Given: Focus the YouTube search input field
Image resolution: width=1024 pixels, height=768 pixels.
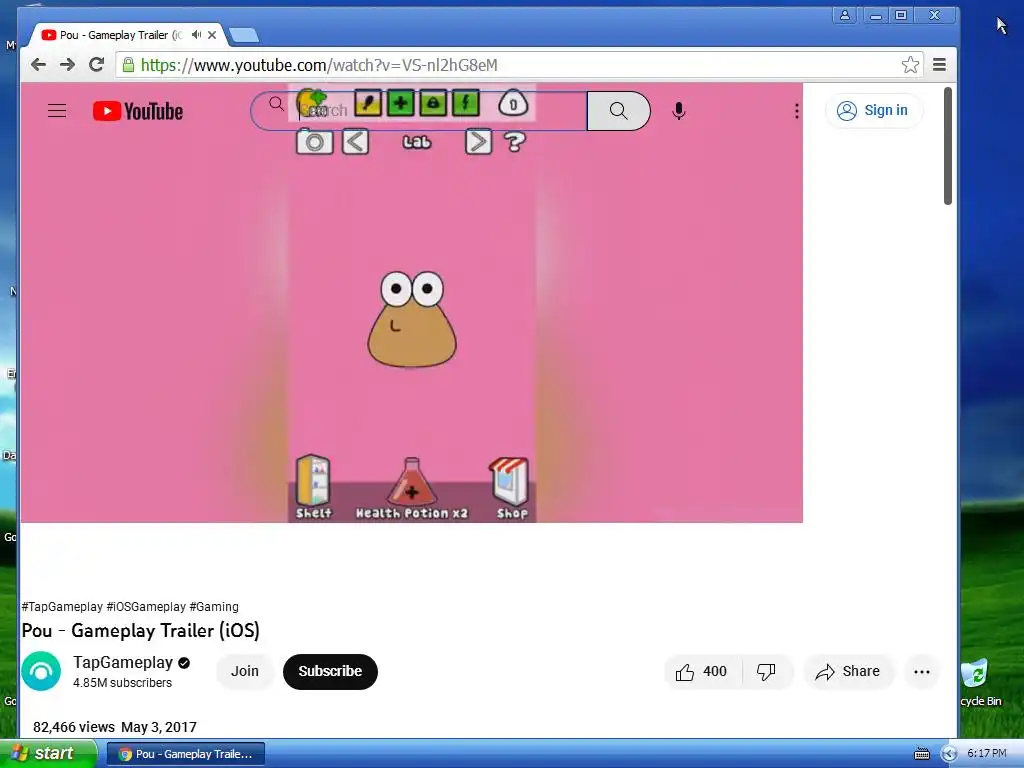Looking at the screenshot, I should [x=419, y=111].
